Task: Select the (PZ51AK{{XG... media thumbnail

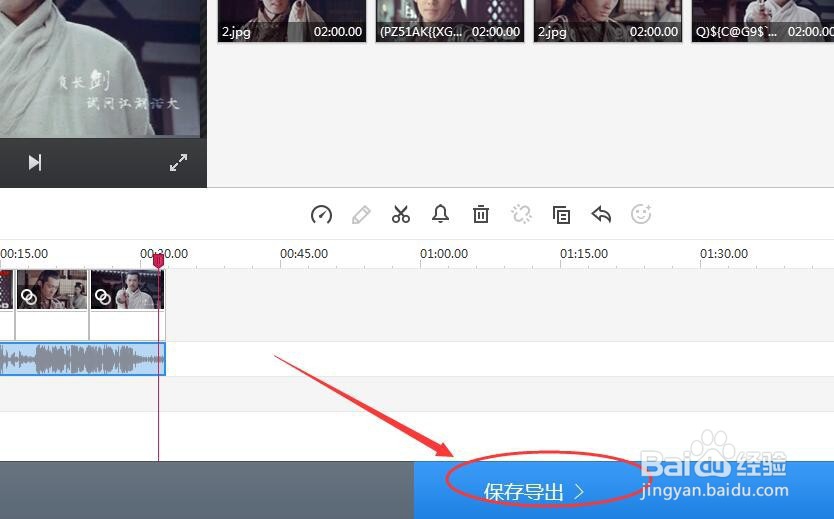Action: [449, 20]
